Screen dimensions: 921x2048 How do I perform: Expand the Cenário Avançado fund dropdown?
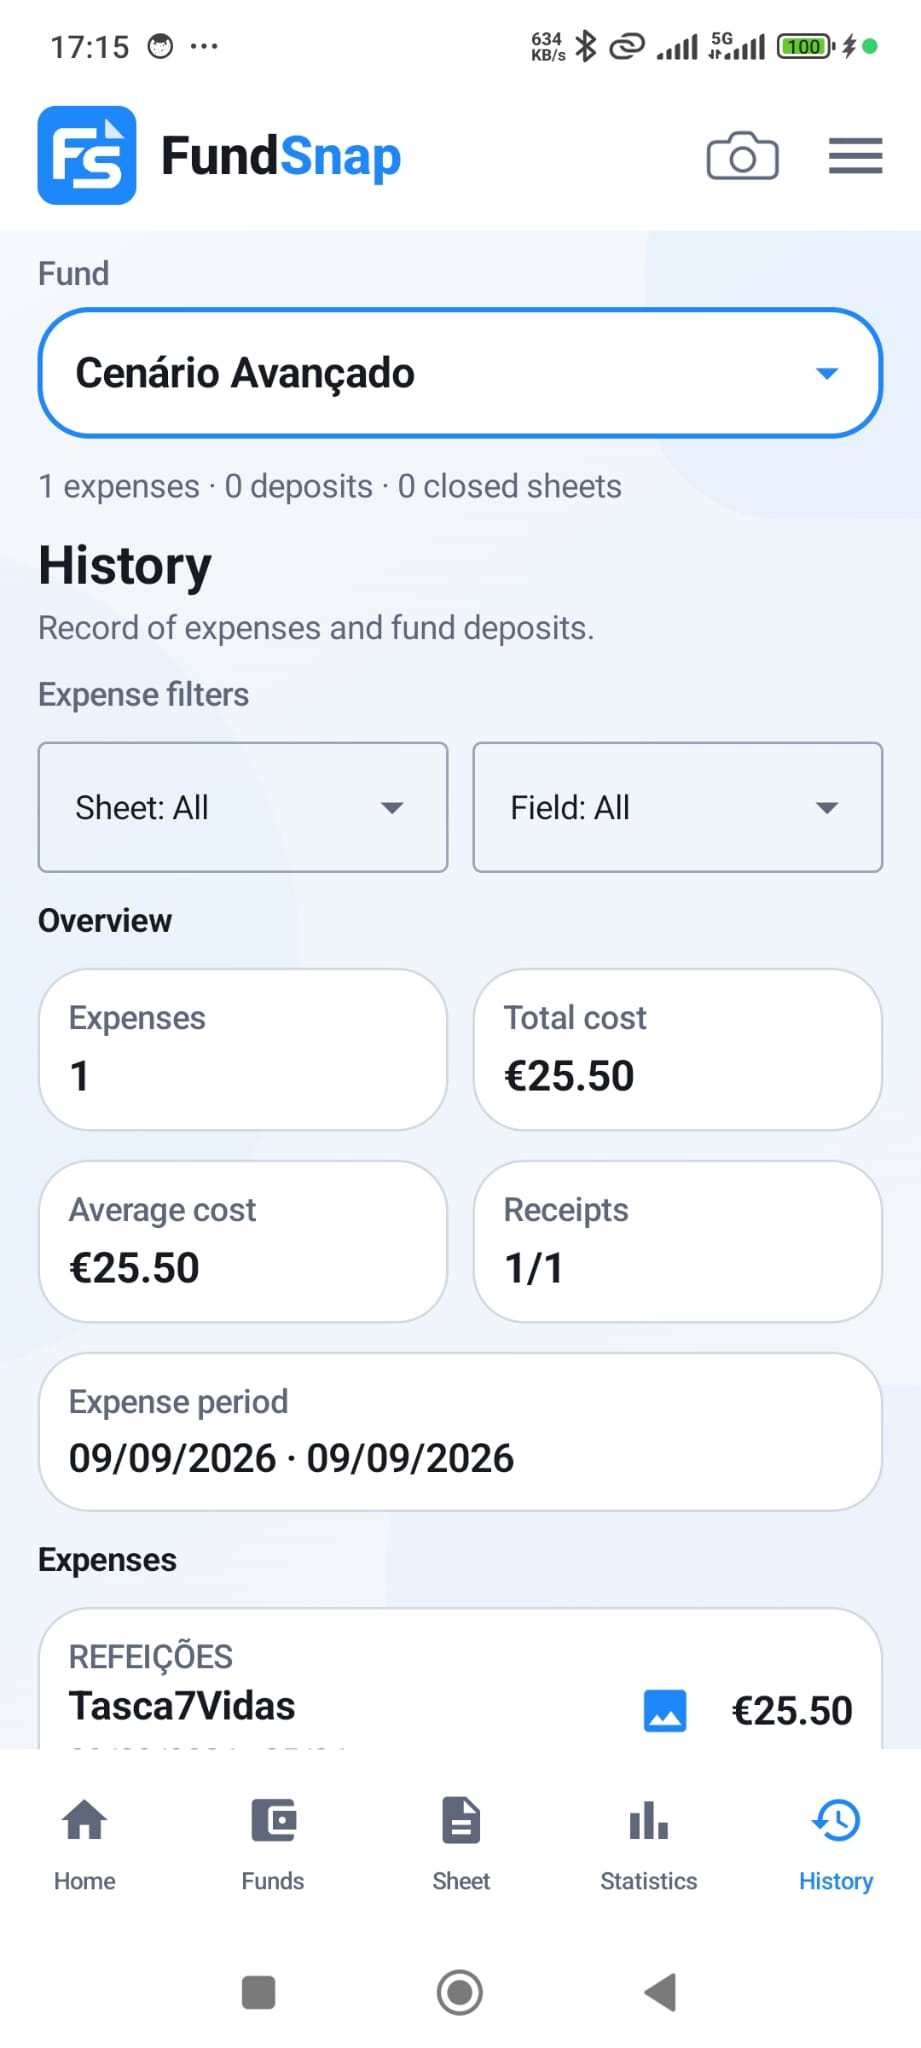(x=460, y=373)
